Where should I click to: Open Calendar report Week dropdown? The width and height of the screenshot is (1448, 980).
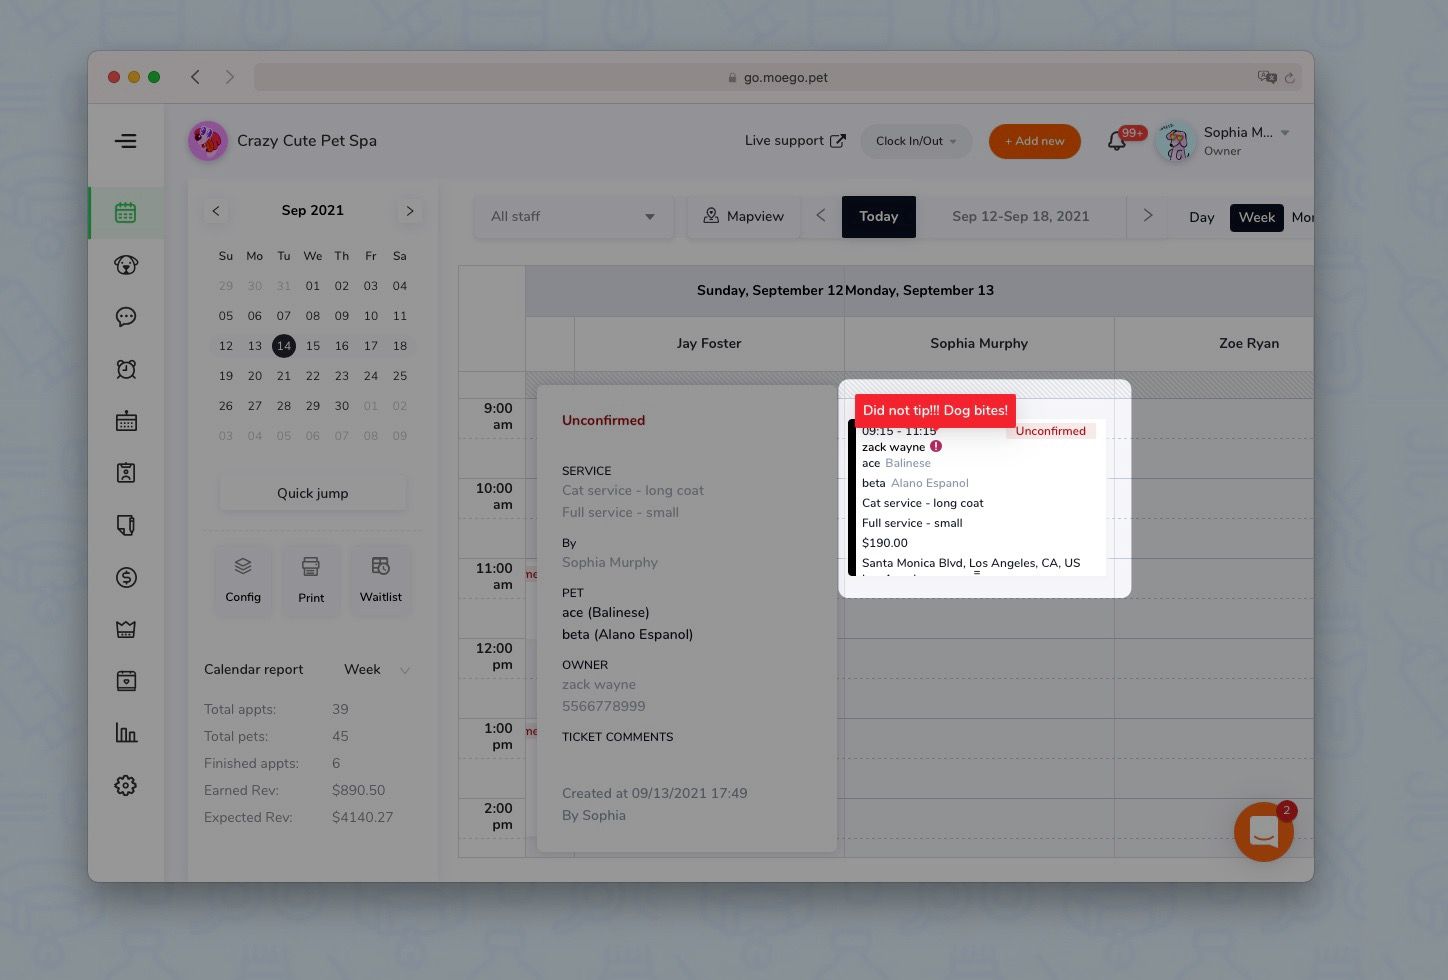pyautogui.click(x=377, y=669)
